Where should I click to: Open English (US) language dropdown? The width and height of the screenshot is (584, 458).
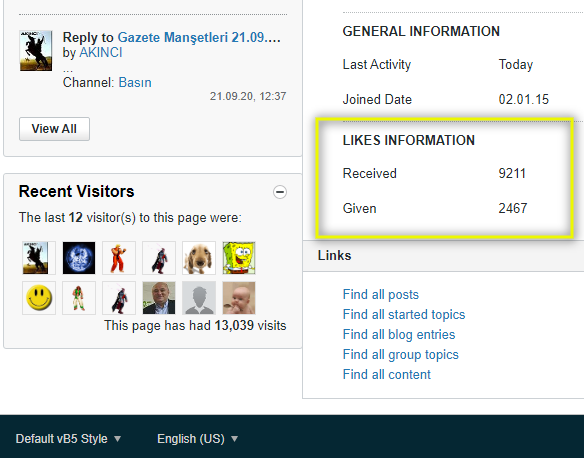[x=197, y=439]
